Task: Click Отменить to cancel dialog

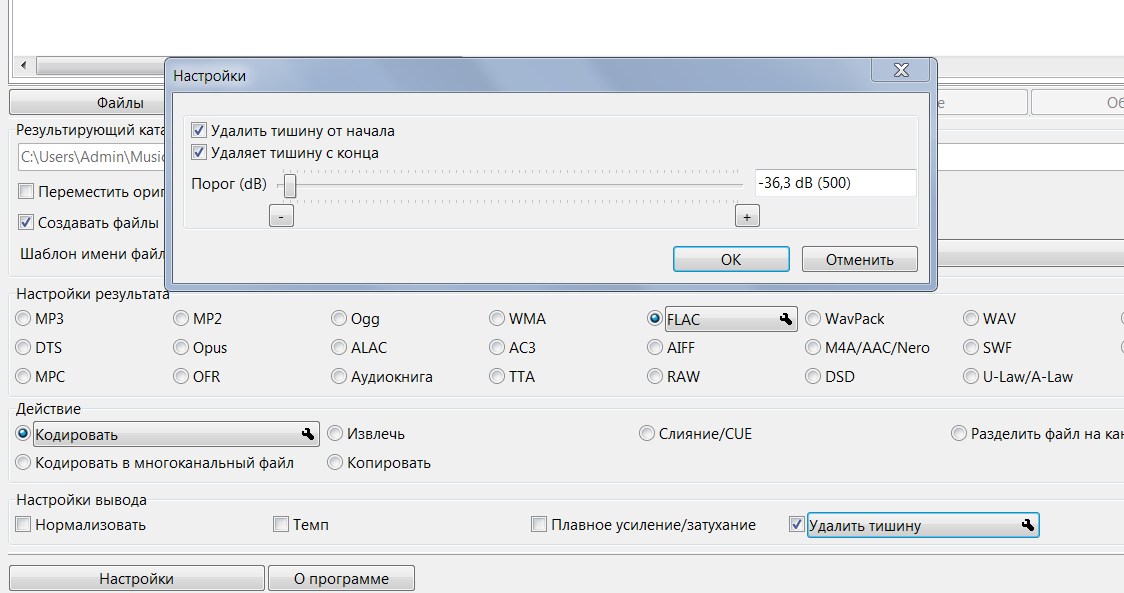Action: pyautogui.click(x=859, y=259)
